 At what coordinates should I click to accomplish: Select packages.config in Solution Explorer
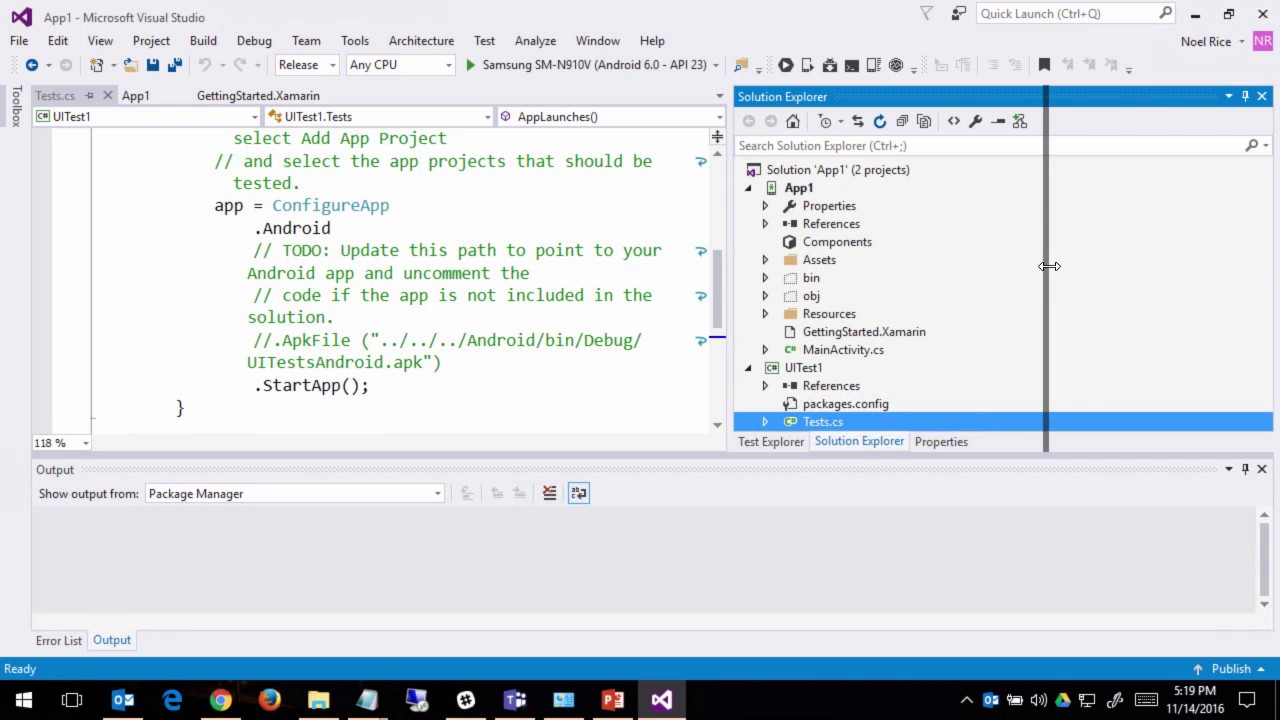pyautogui.click(x=845, y=404)
